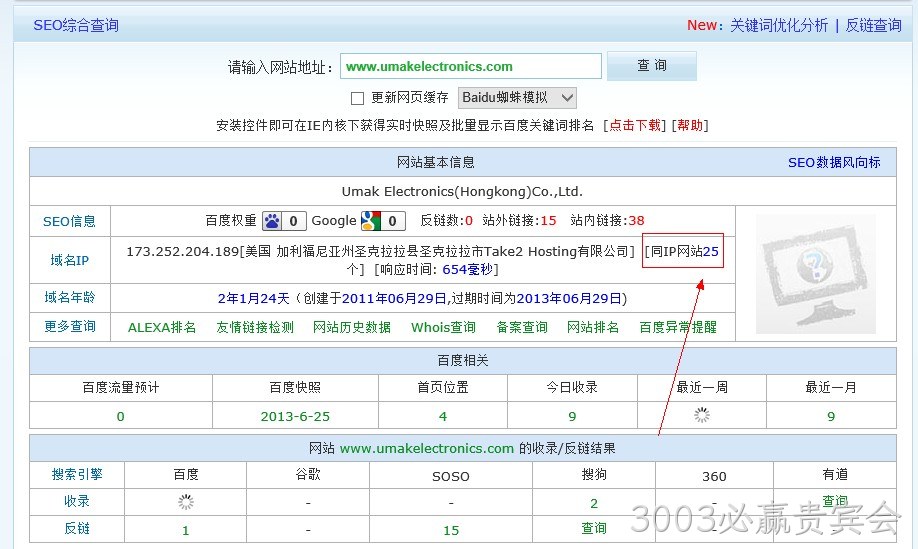The width and height of the screenshot is (918, 549).
Task: Click the 帮助 link
Action: pyautogui.click(x=690, y=125)
